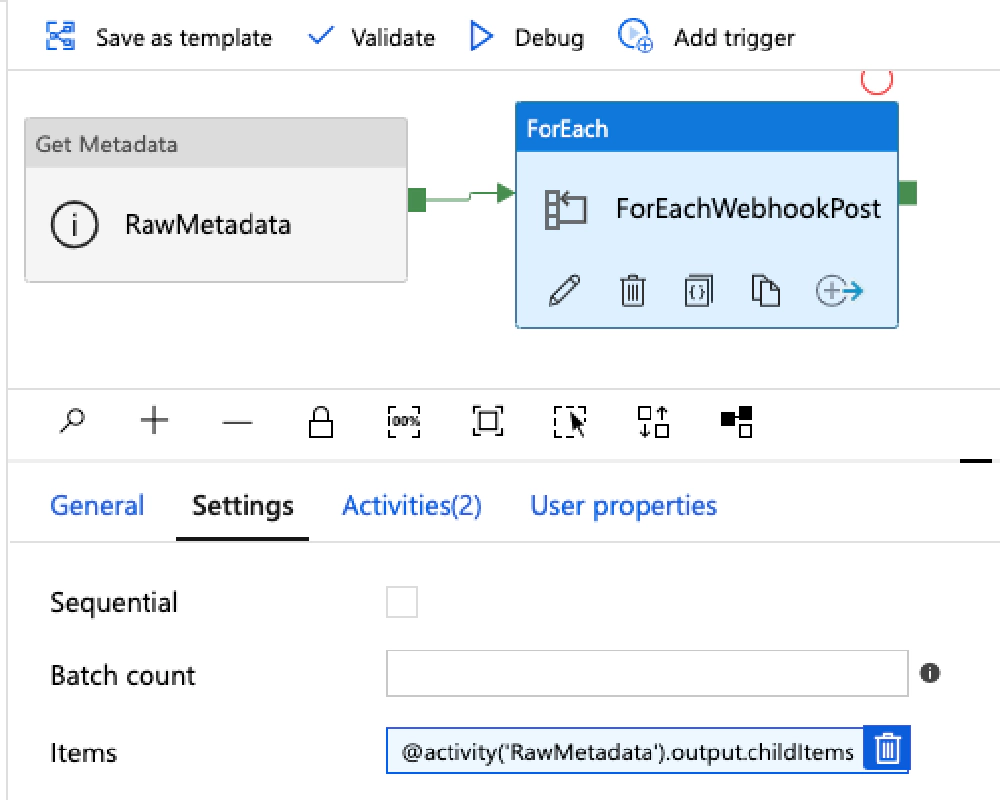Fit the pipeline to the canvas view
This screenshot has width=1000, height=800.
click(x=486, y=422)
